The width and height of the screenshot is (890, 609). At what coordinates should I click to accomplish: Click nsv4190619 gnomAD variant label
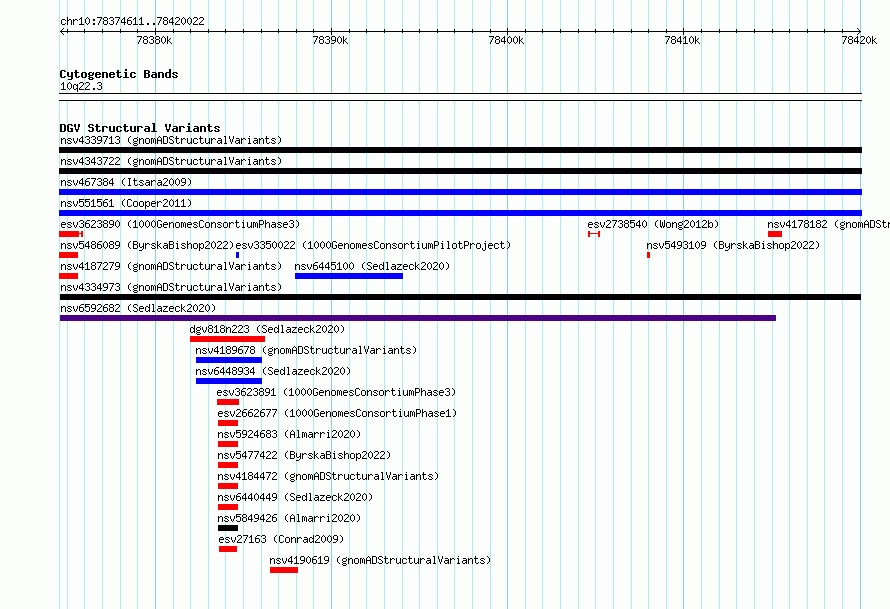pos(380,560)
